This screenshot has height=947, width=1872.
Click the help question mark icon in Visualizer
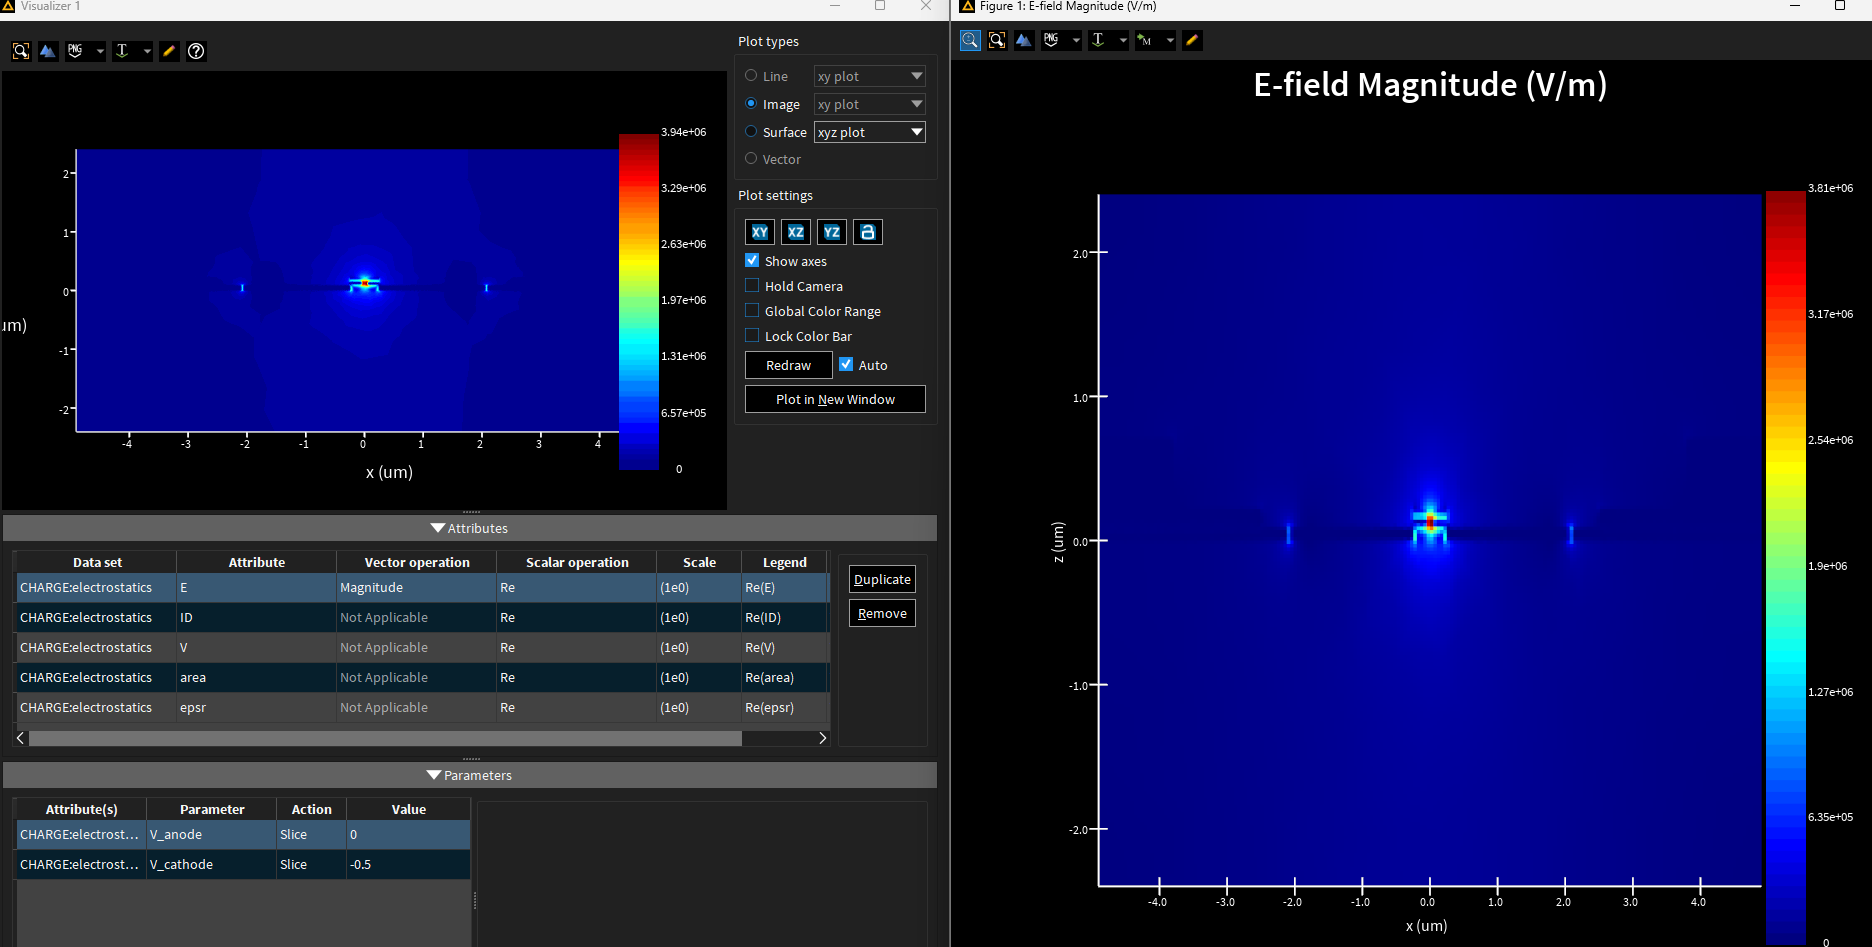(197, 51)
